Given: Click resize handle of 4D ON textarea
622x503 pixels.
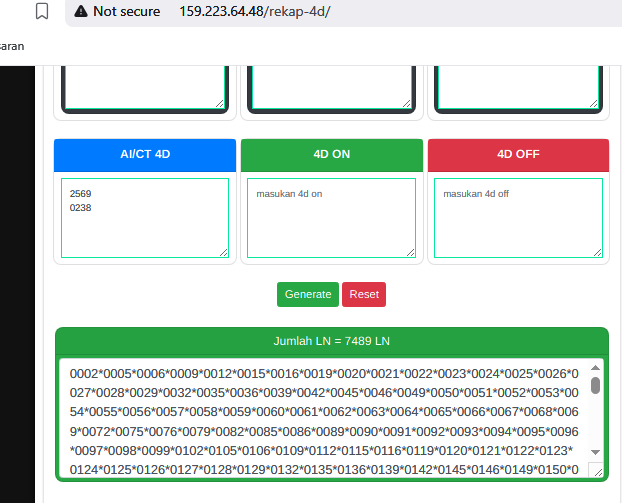Looking at the screenshot, I should tap(410, 252).
